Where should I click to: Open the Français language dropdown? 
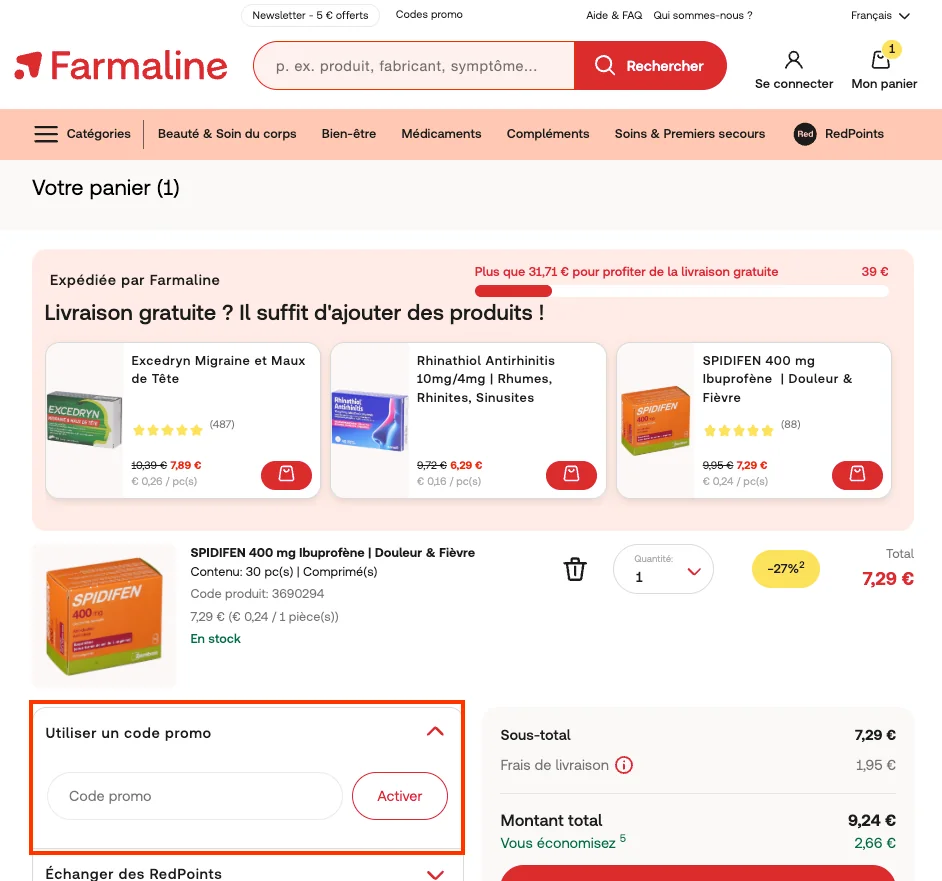pyautogui.click(x=880, y=16)
